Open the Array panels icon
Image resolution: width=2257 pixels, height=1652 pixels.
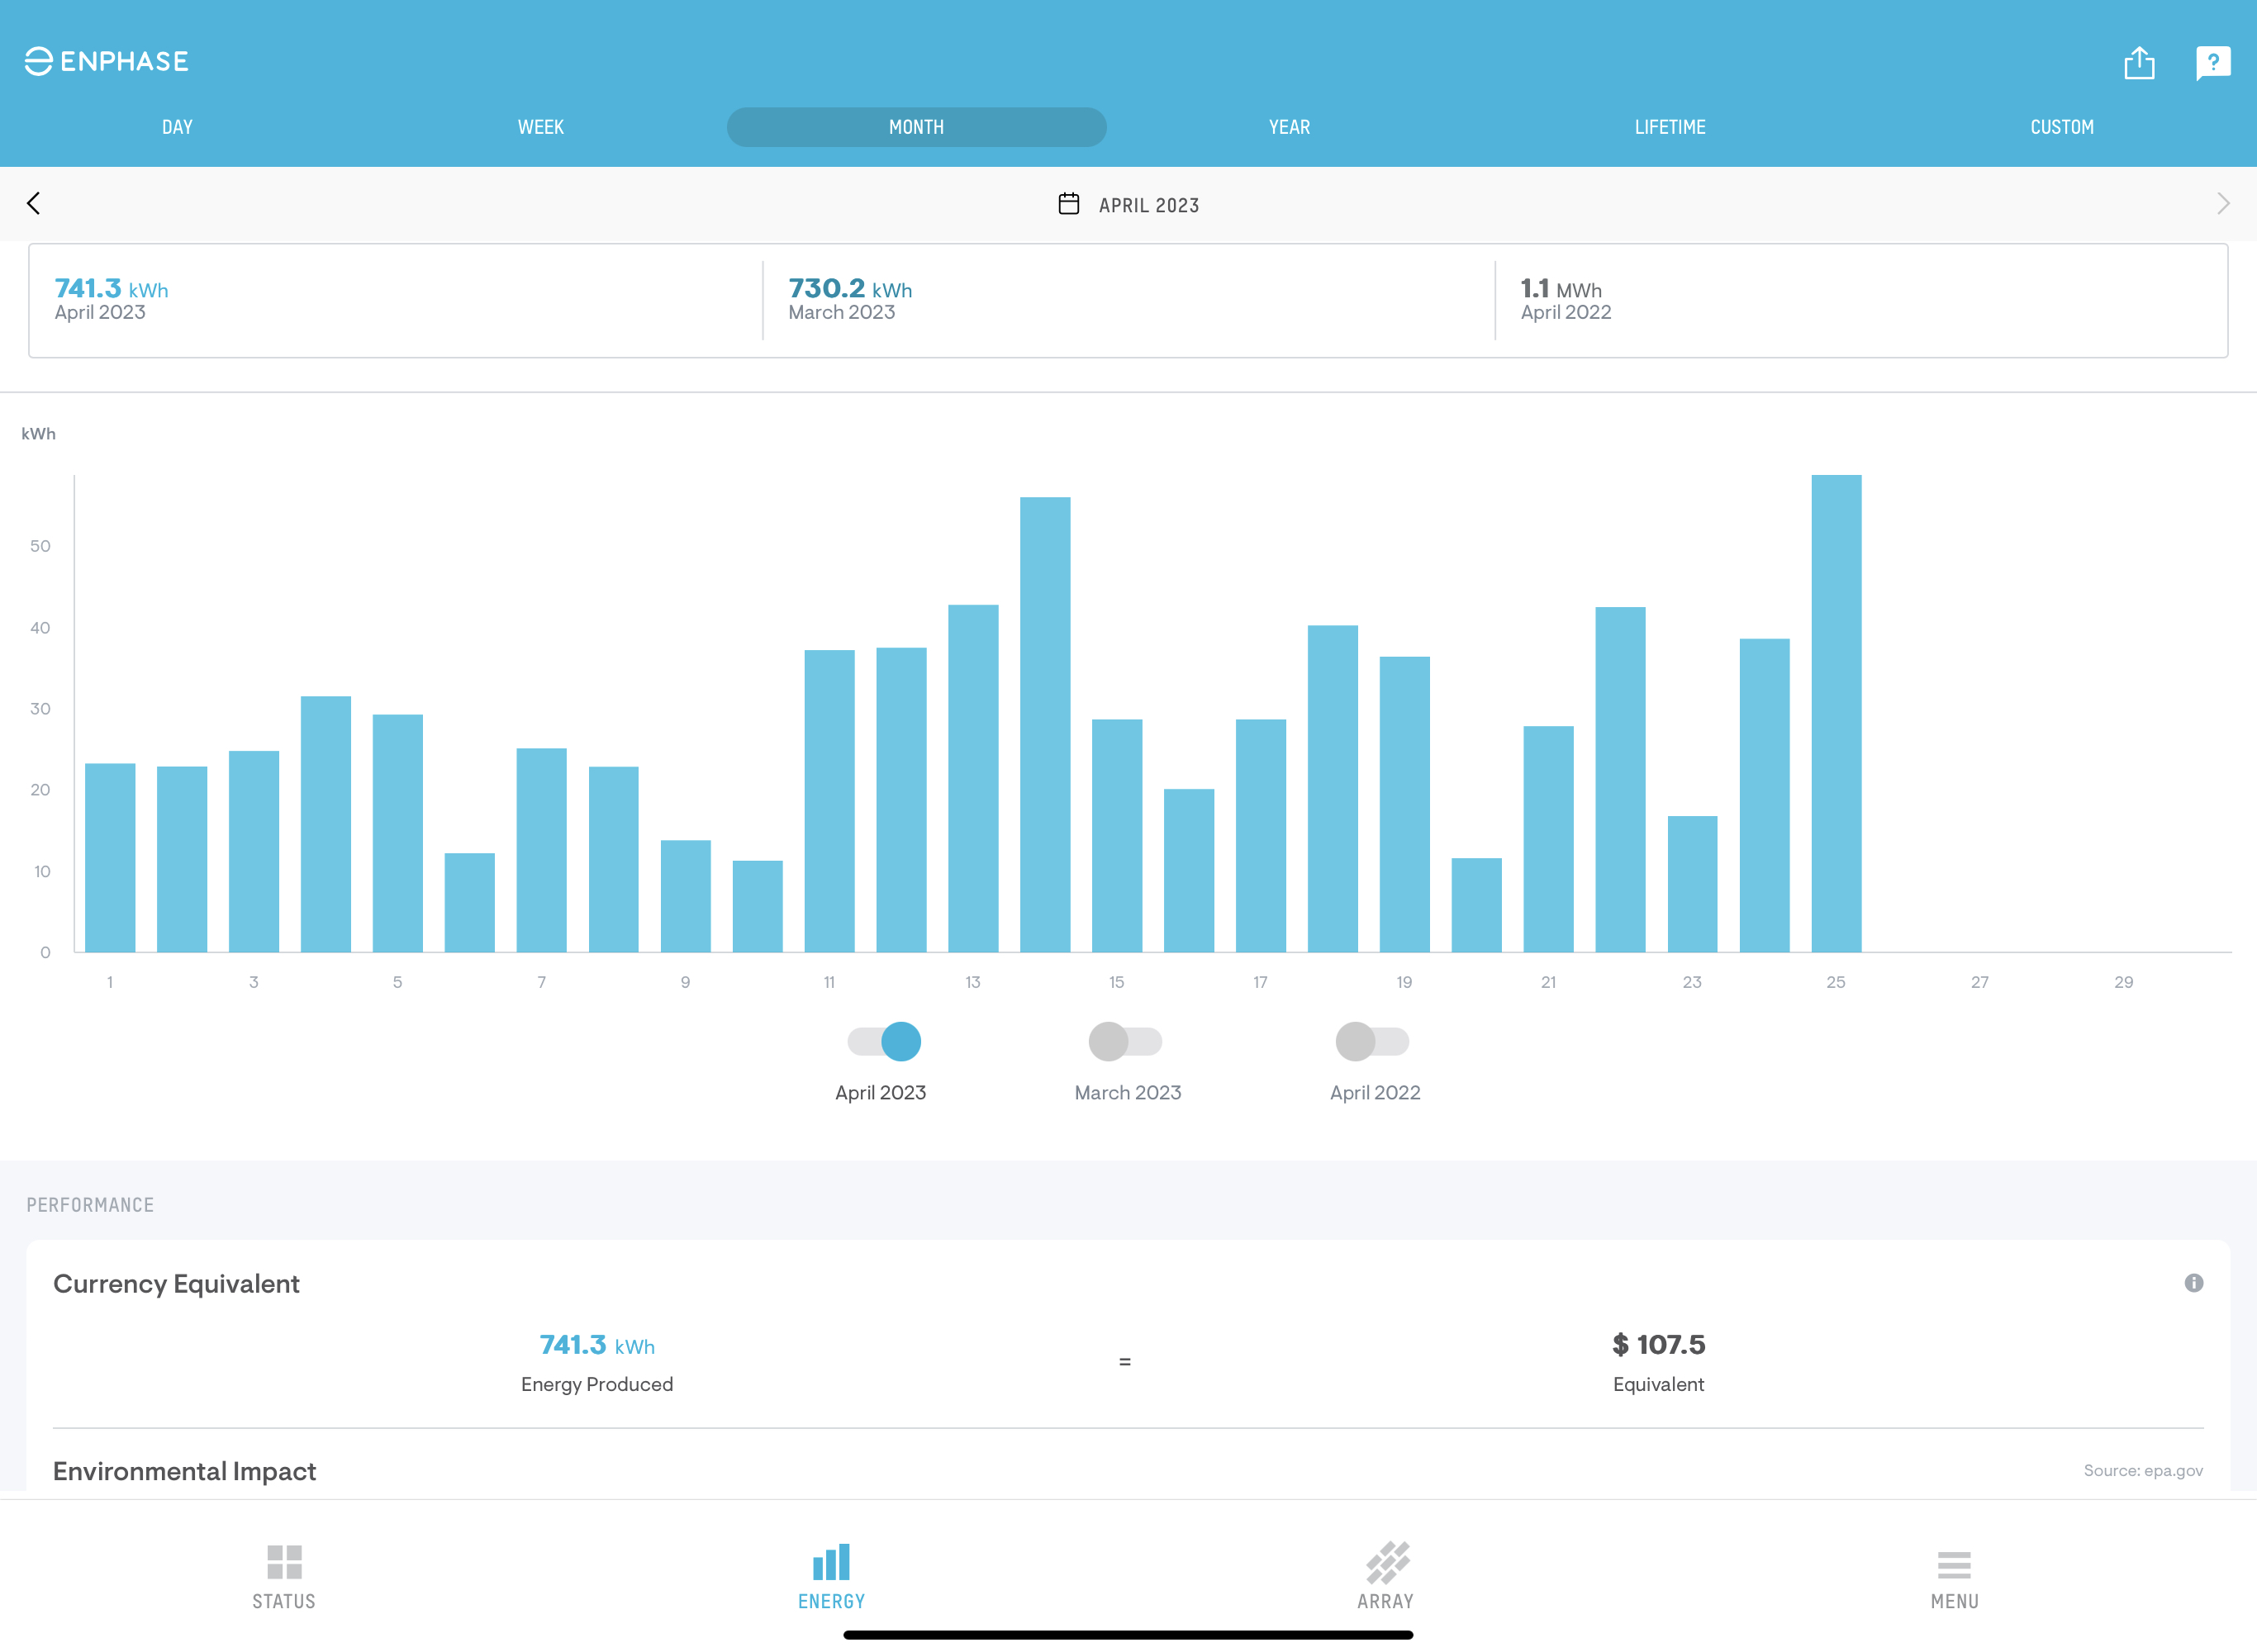1386,1562
